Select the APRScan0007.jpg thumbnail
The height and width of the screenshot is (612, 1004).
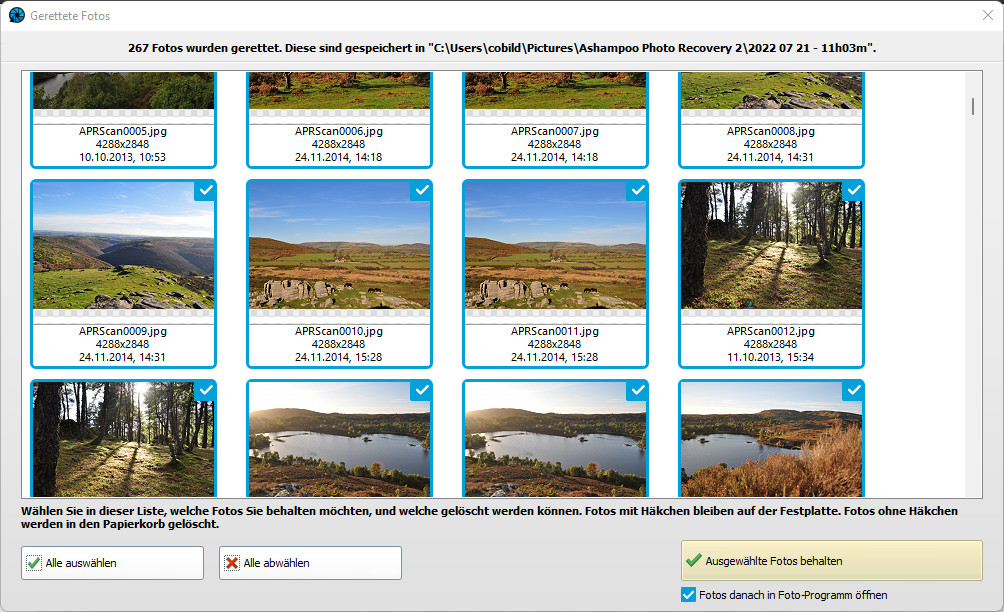click(x=555, y=90)
